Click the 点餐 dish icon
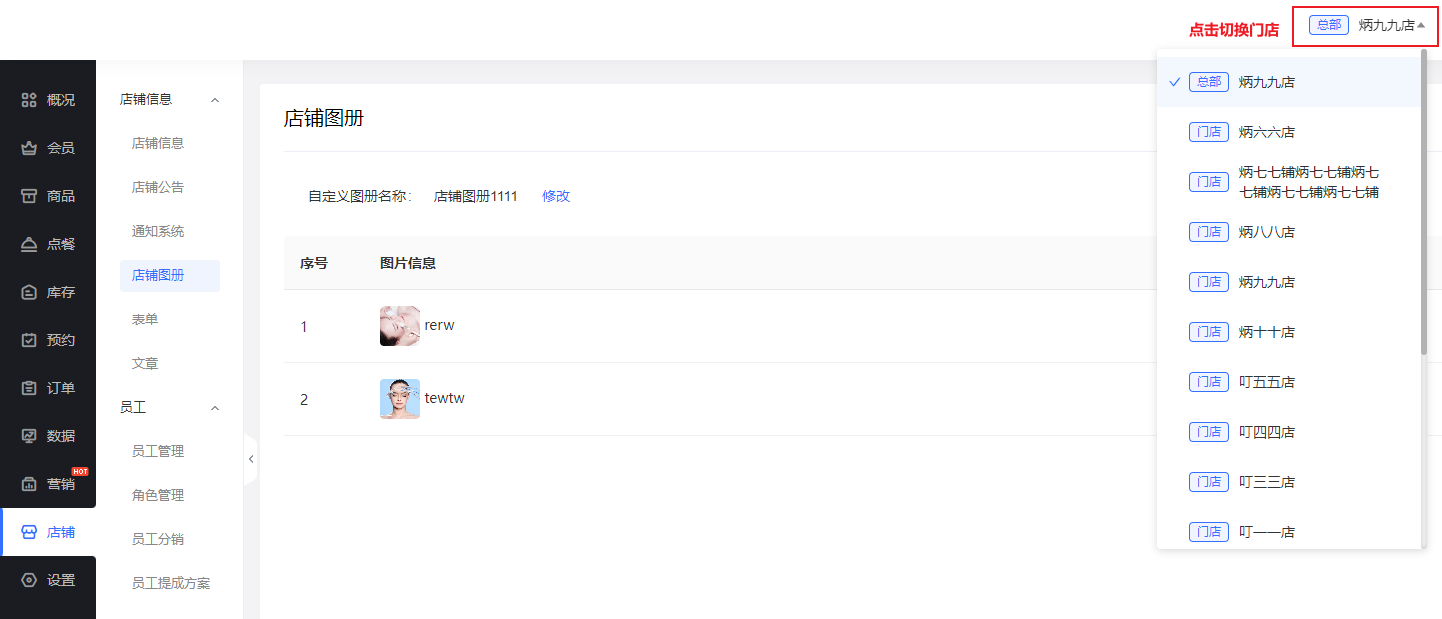 coord(29,244)
